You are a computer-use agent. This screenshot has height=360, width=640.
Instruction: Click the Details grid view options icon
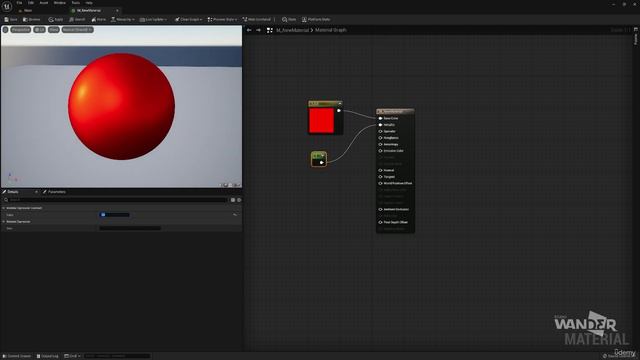pyautogui.click(x=233, y=200)
